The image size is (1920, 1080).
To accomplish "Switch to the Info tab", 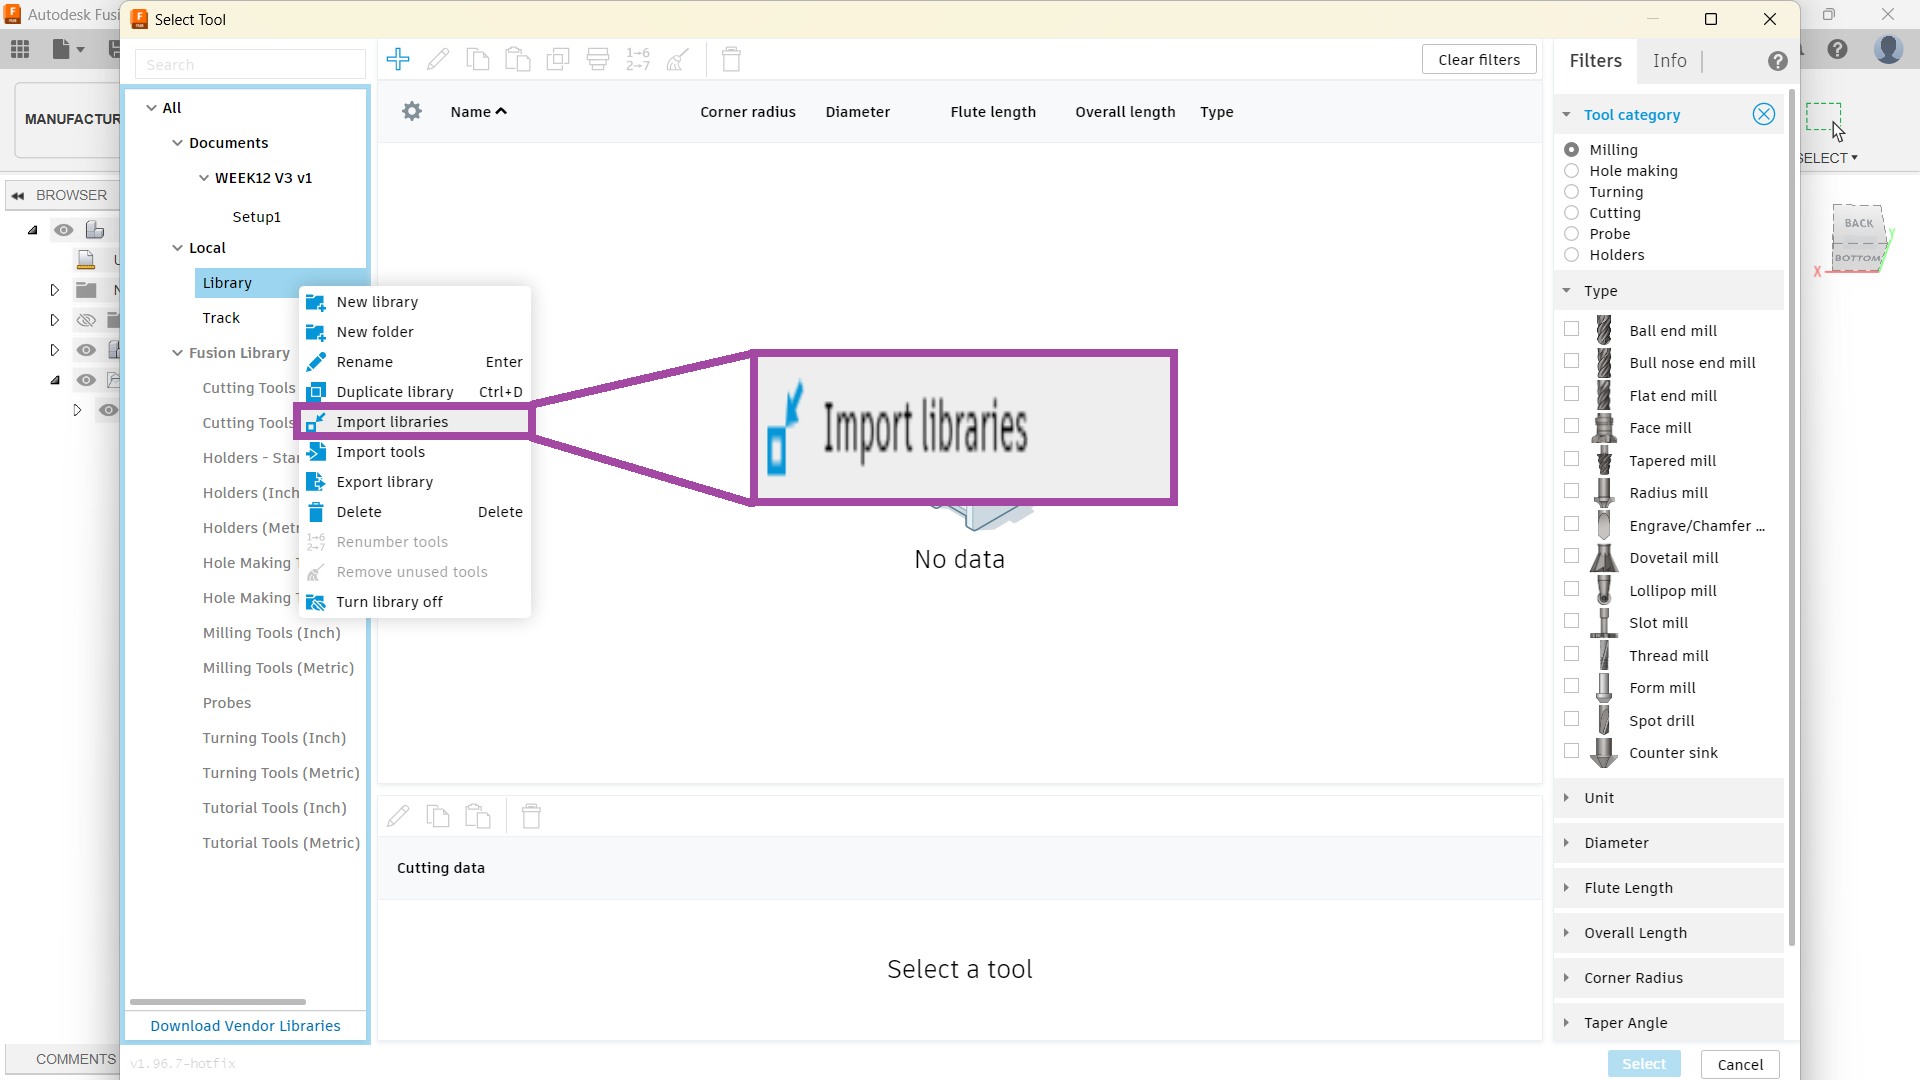I will coord(1669,61).
